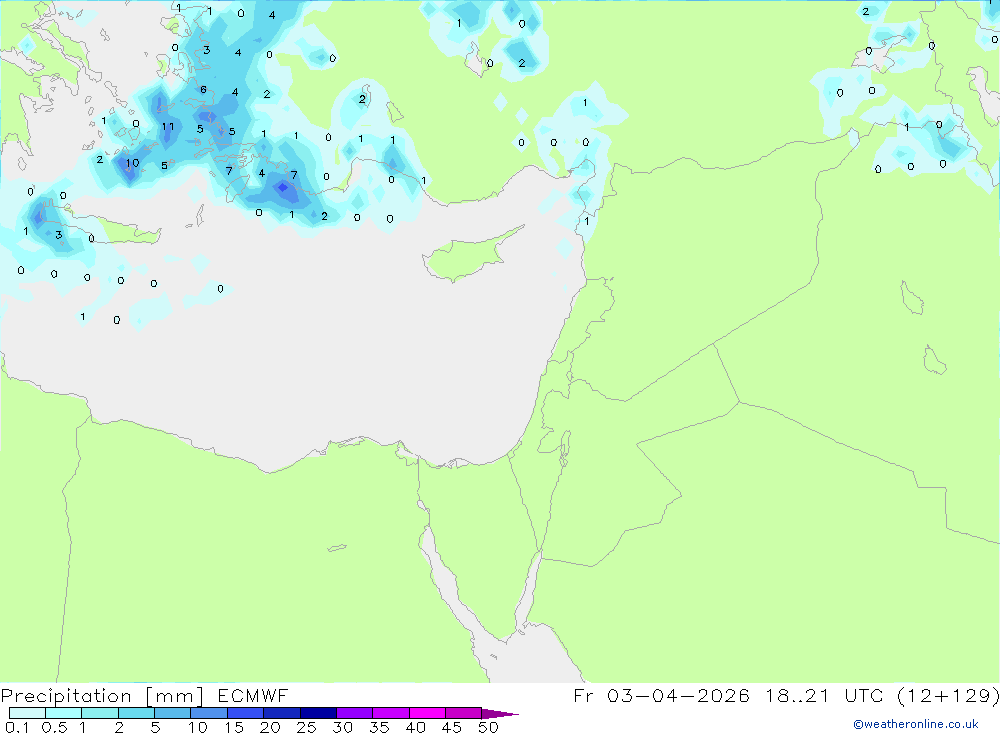
Task: Click the 15–20 mm blue legend swatch
Action: [x=245, y=713]
